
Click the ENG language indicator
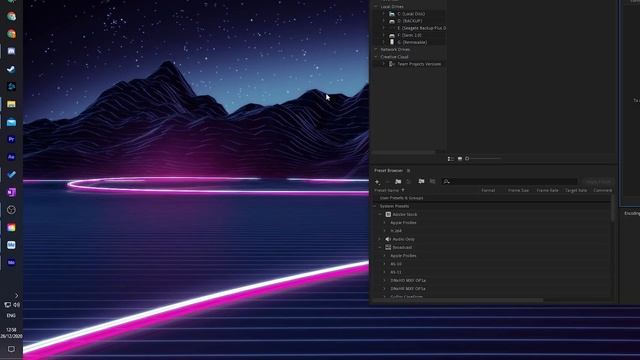(11, 316)
